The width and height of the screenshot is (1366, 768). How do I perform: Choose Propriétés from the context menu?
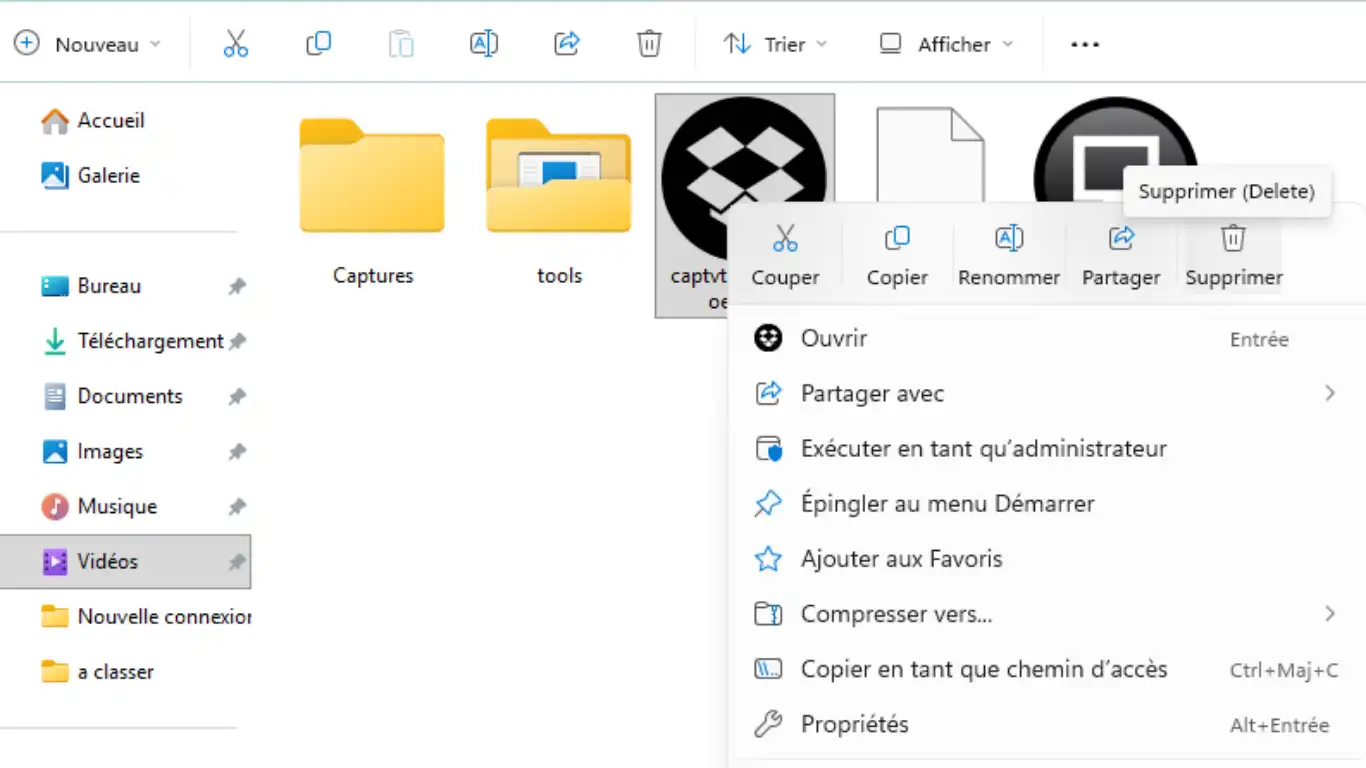tap(854, 724)
